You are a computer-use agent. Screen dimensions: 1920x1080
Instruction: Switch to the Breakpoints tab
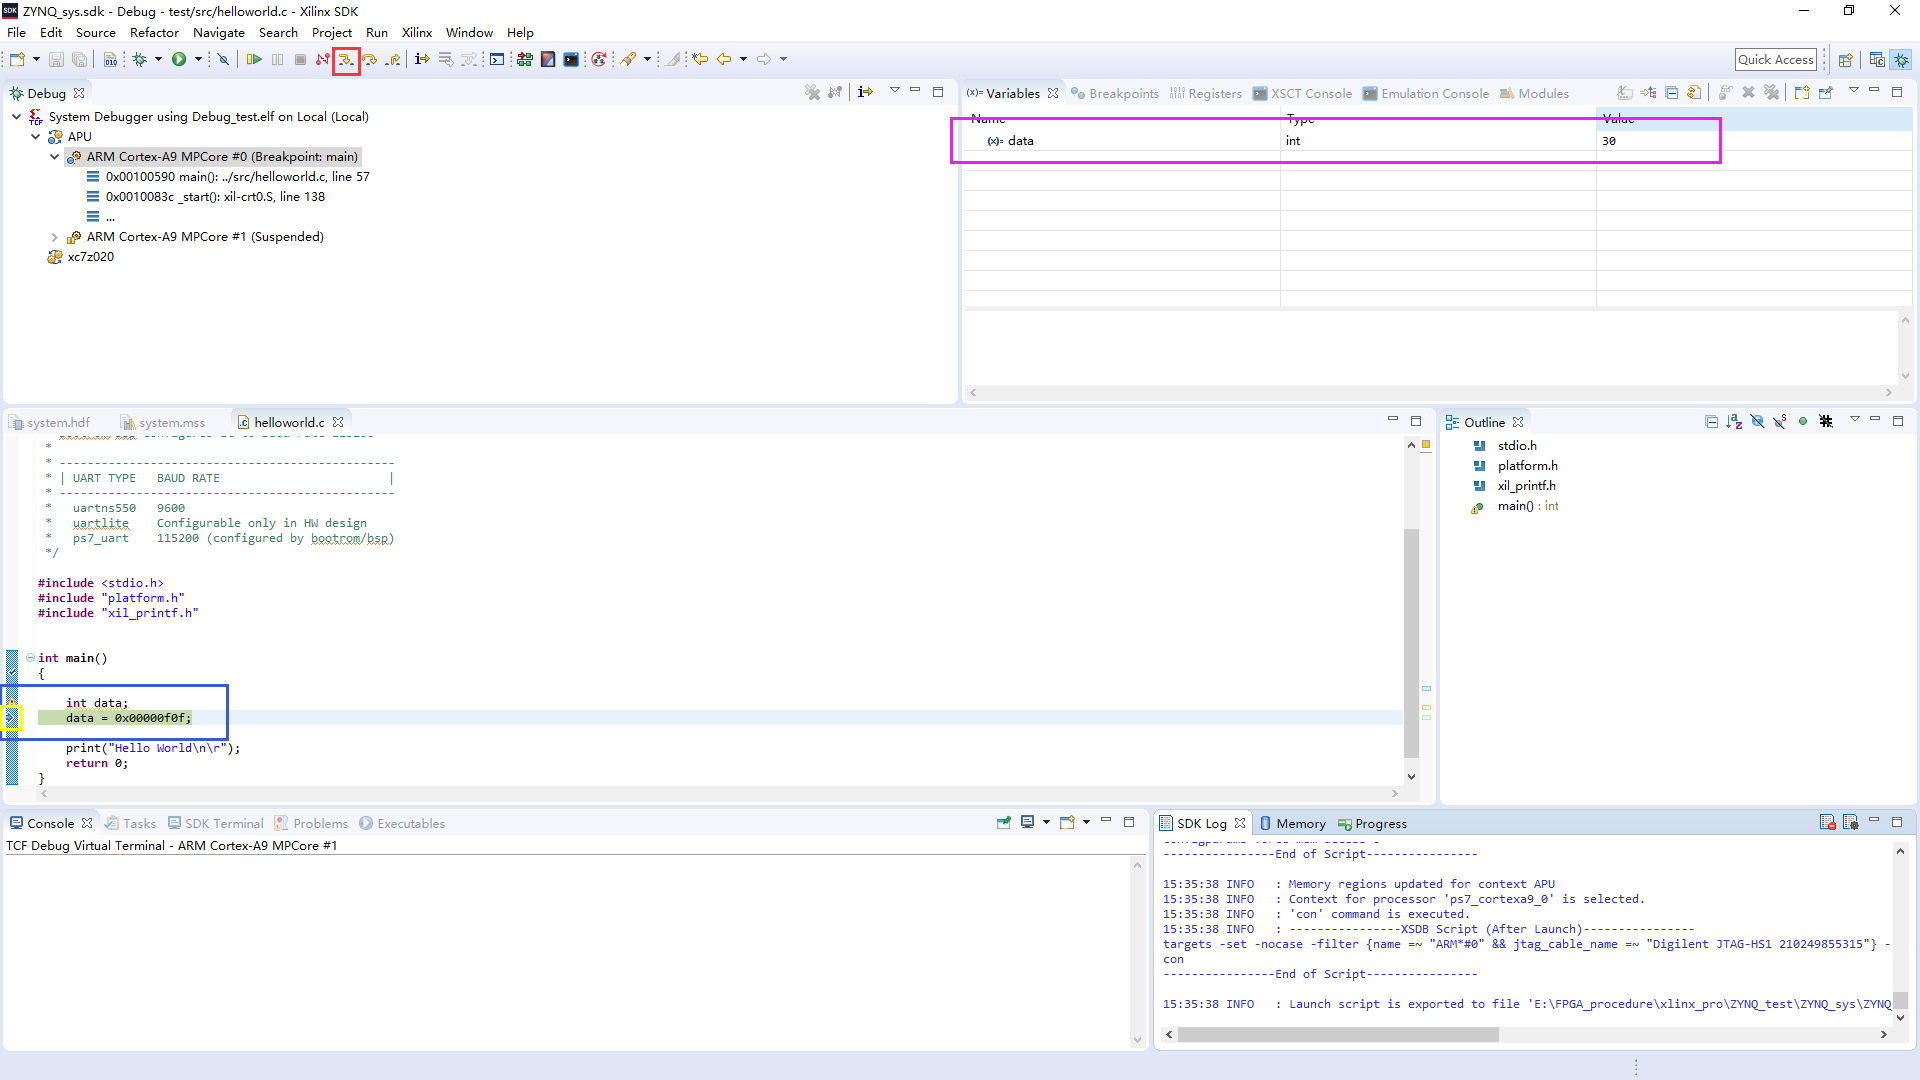pyautogui.click(x=1115, y=94)
